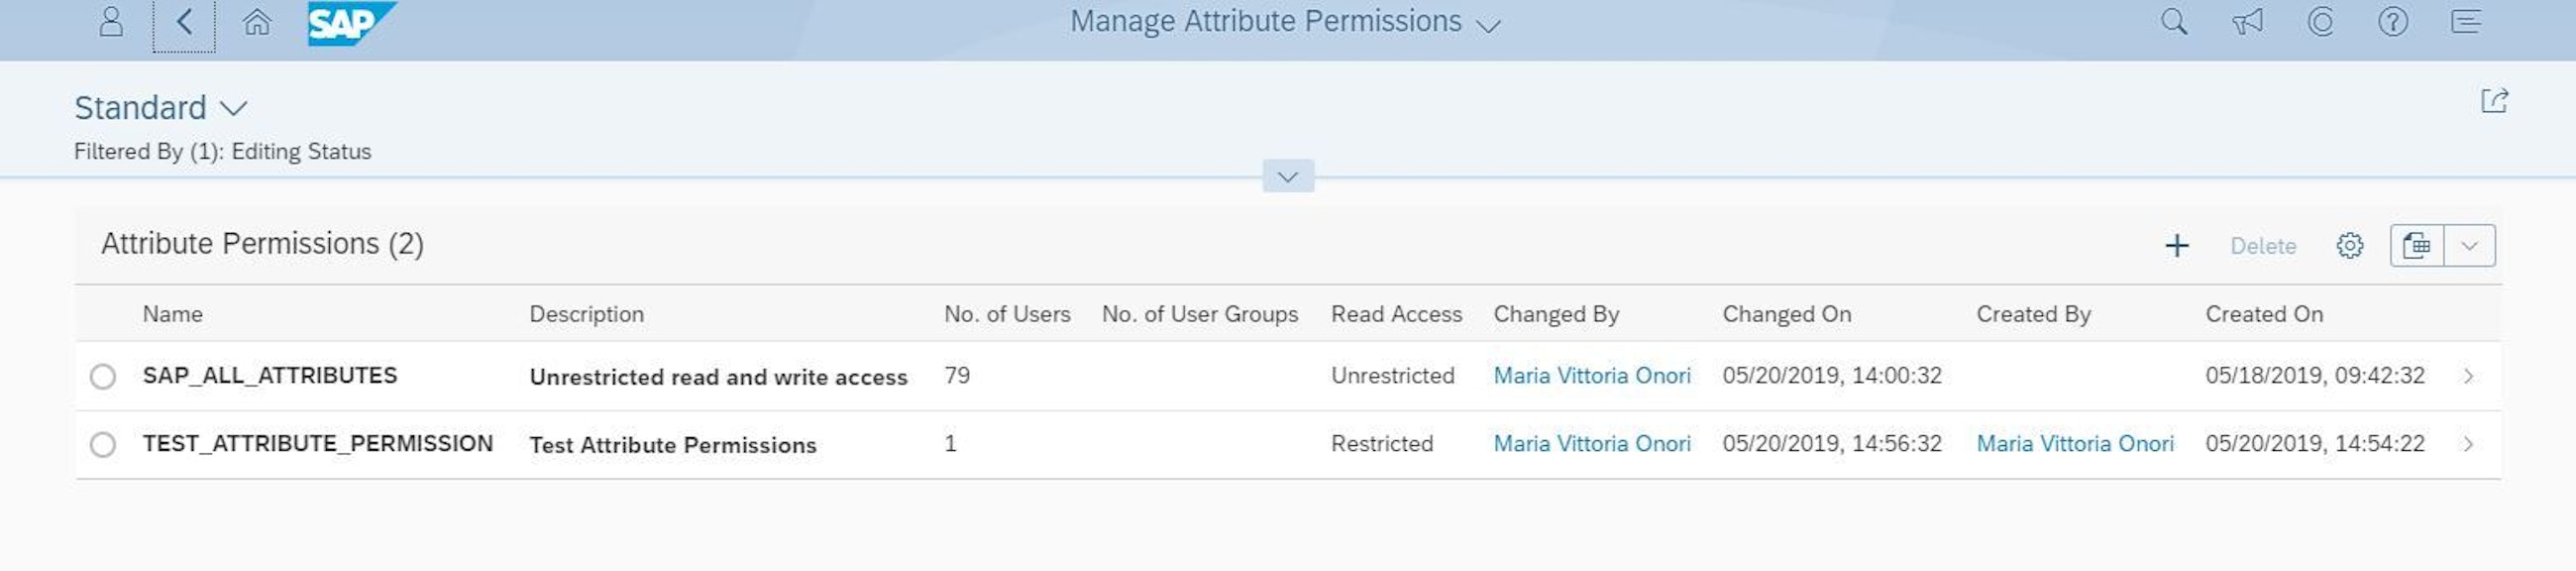Open Changed By link in TEST_ATTRIBUTE_PERMISSION row
The width and height of the screenshot is (2576, 571).
[1592, 444]
